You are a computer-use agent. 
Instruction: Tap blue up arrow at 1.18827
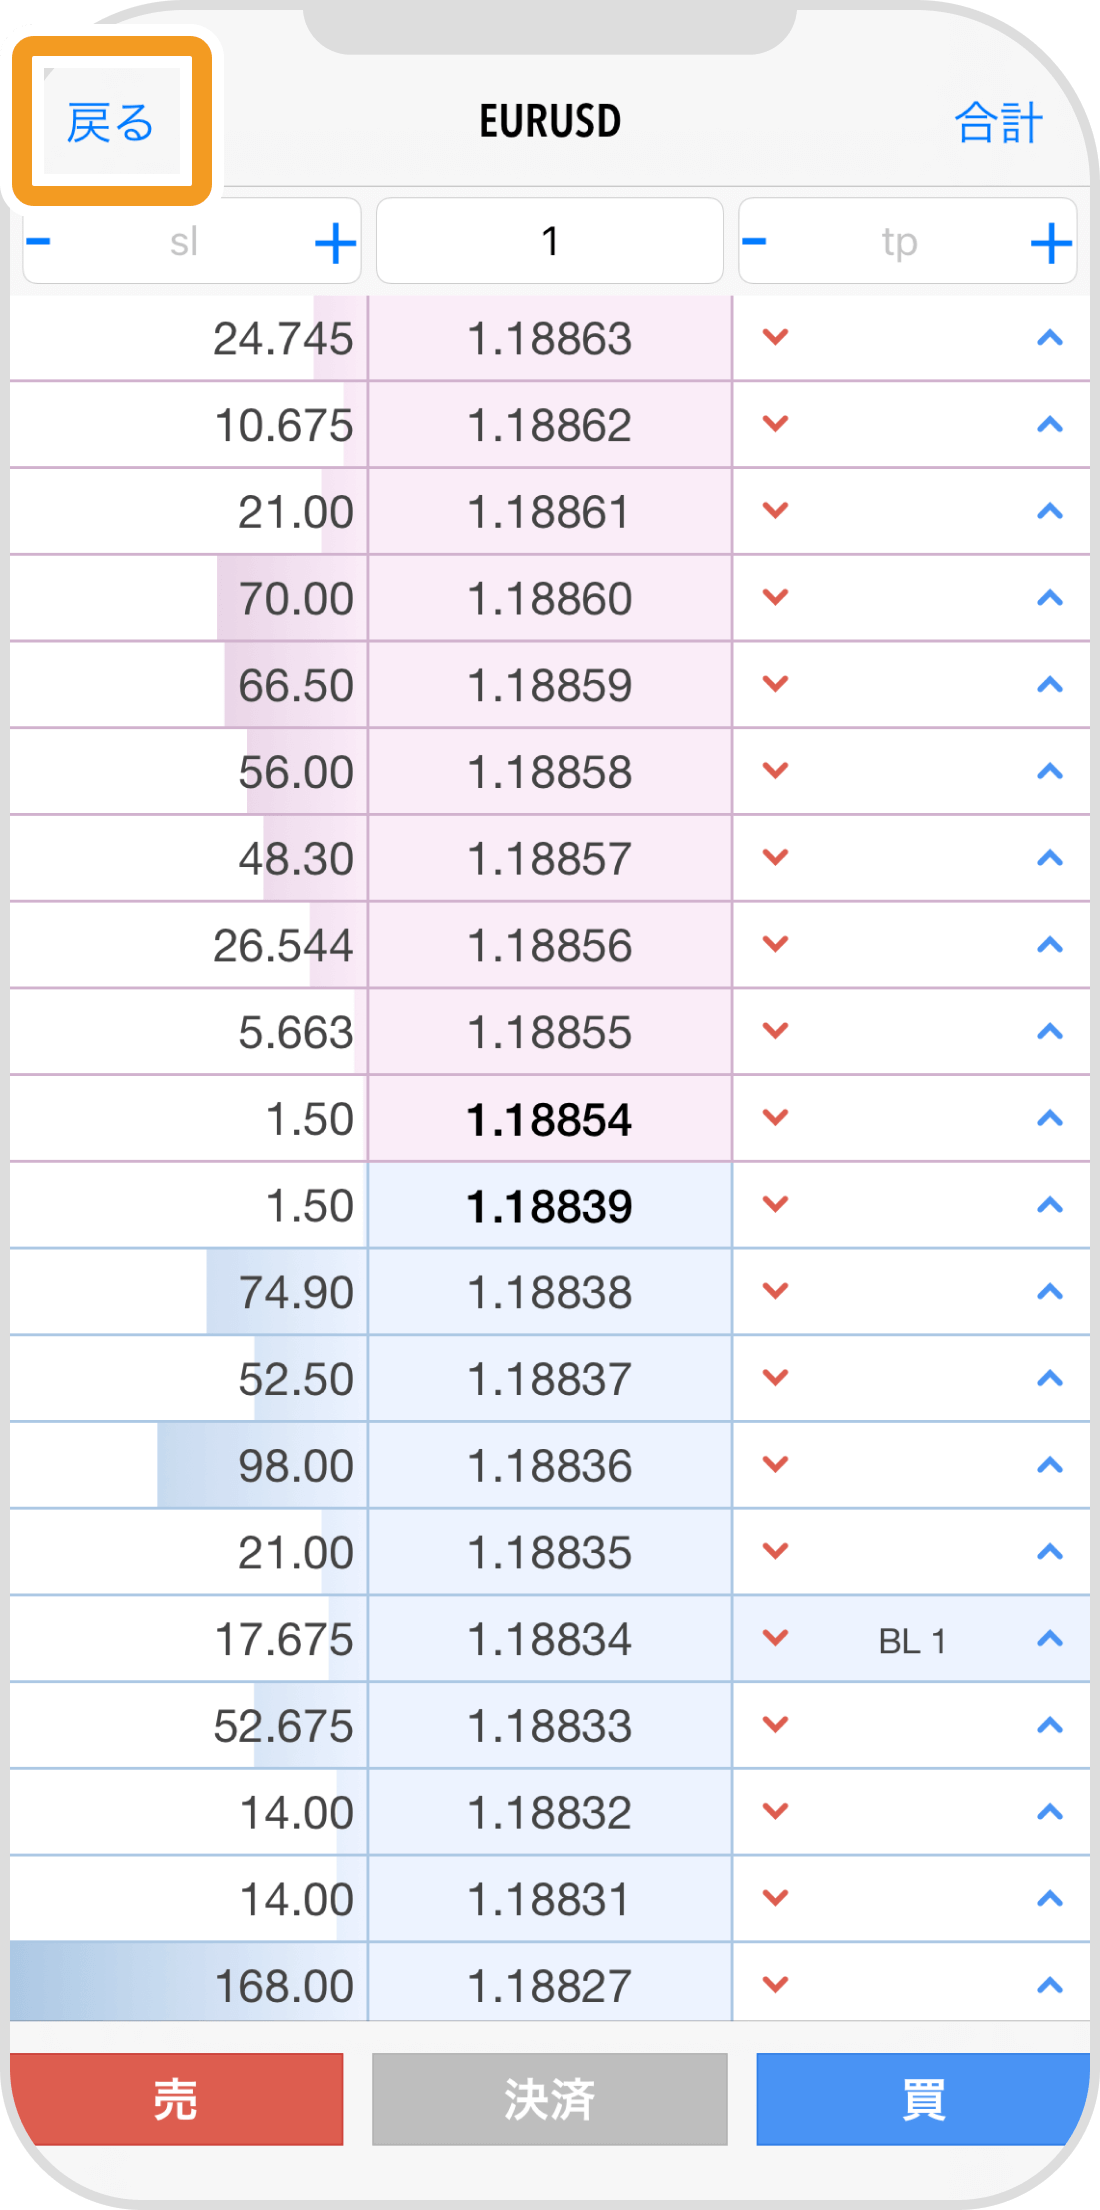(x=1049, y=1985)
